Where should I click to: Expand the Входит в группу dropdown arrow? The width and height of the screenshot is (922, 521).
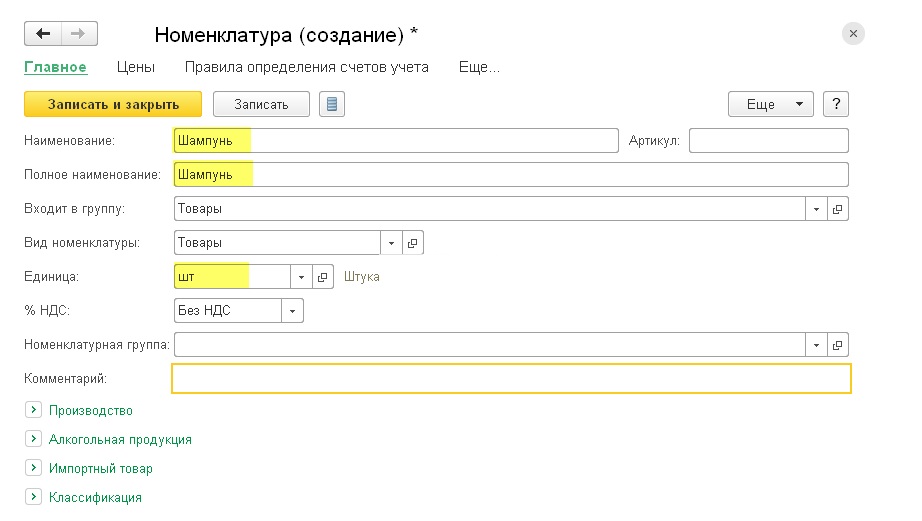pyautogui.click(x=816, y=209)
